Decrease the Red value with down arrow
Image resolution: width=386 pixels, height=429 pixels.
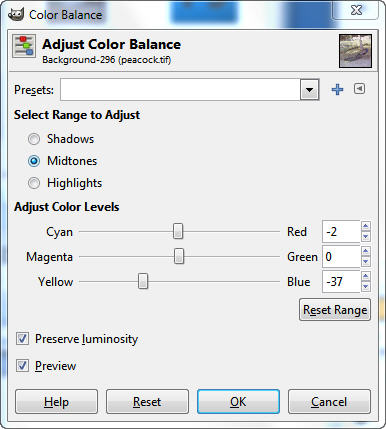click(x=366, y=236)
